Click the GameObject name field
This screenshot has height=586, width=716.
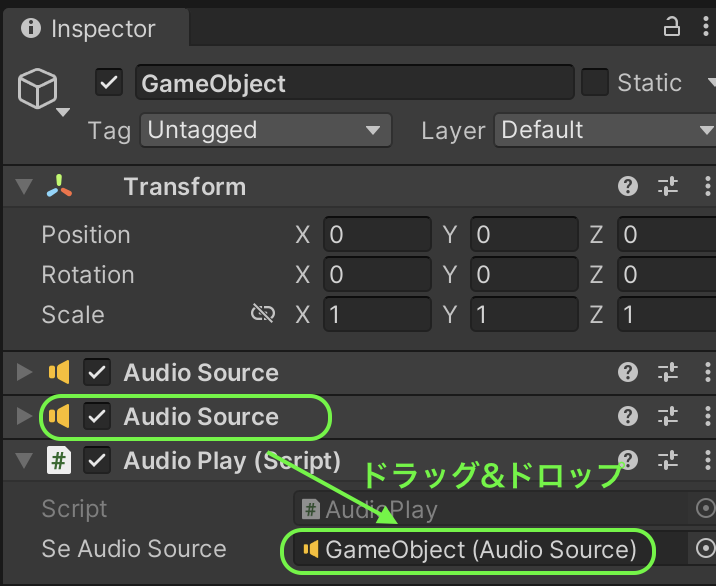pos(354,83)
